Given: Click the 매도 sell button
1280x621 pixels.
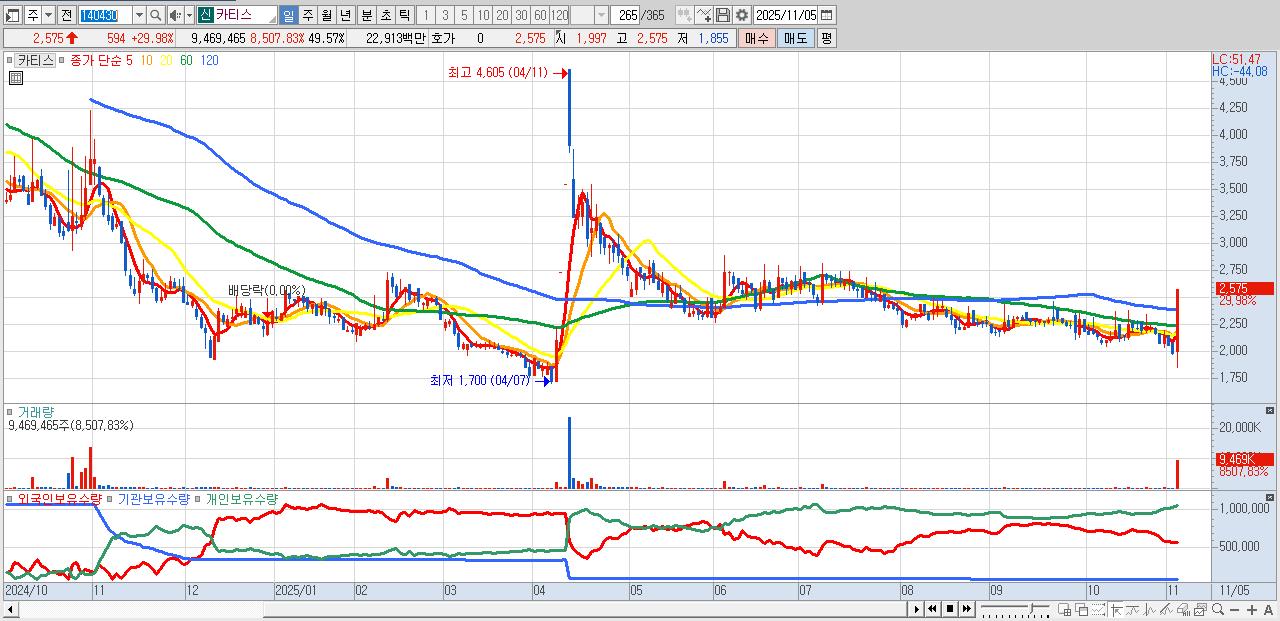Looking at the screenshot, I should 796,38.
